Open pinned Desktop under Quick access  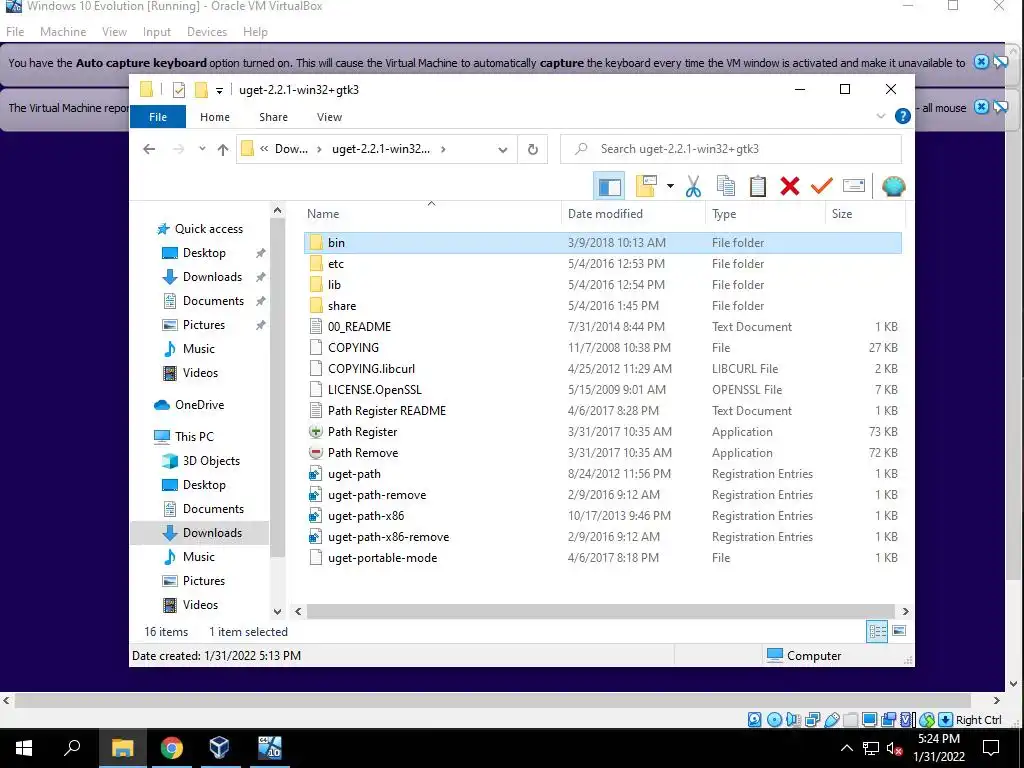click(193, 253)
